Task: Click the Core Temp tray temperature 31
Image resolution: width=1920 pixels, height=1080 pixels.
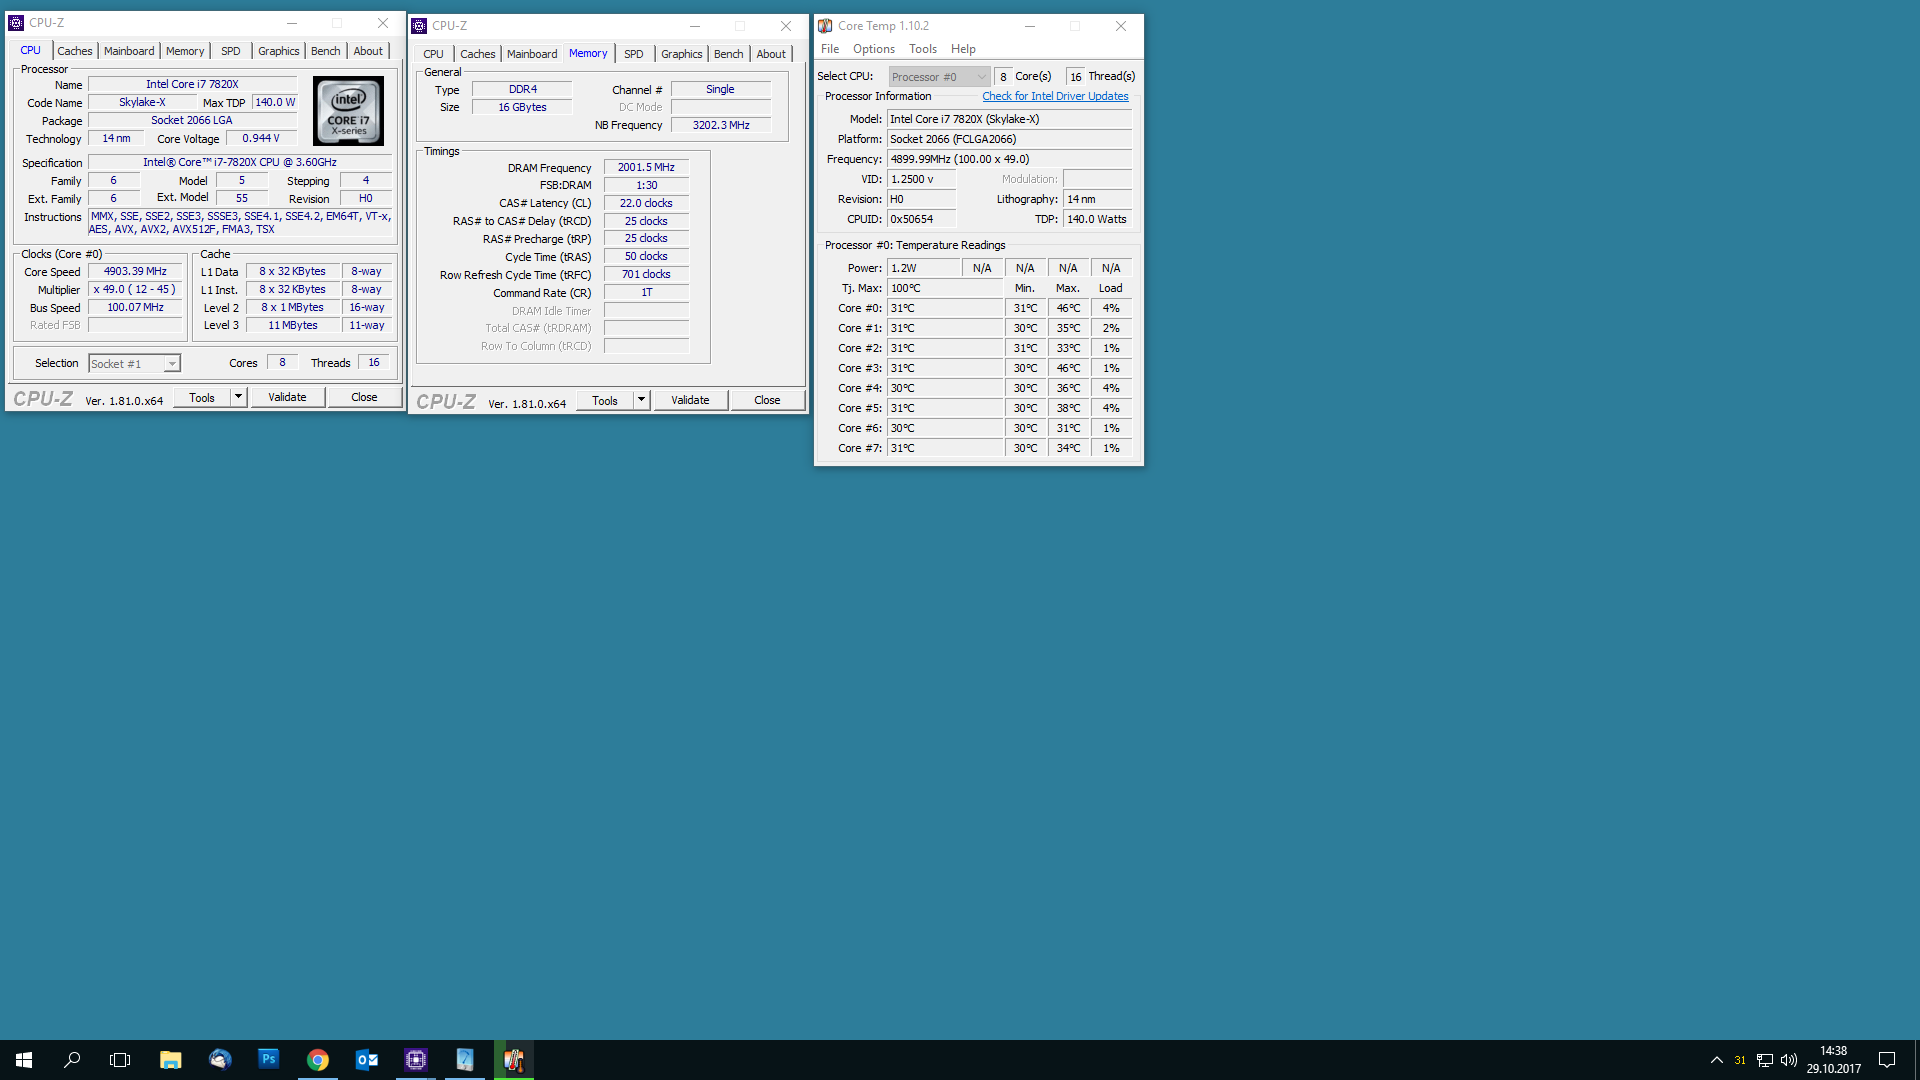Action: coord(1740,1060)
